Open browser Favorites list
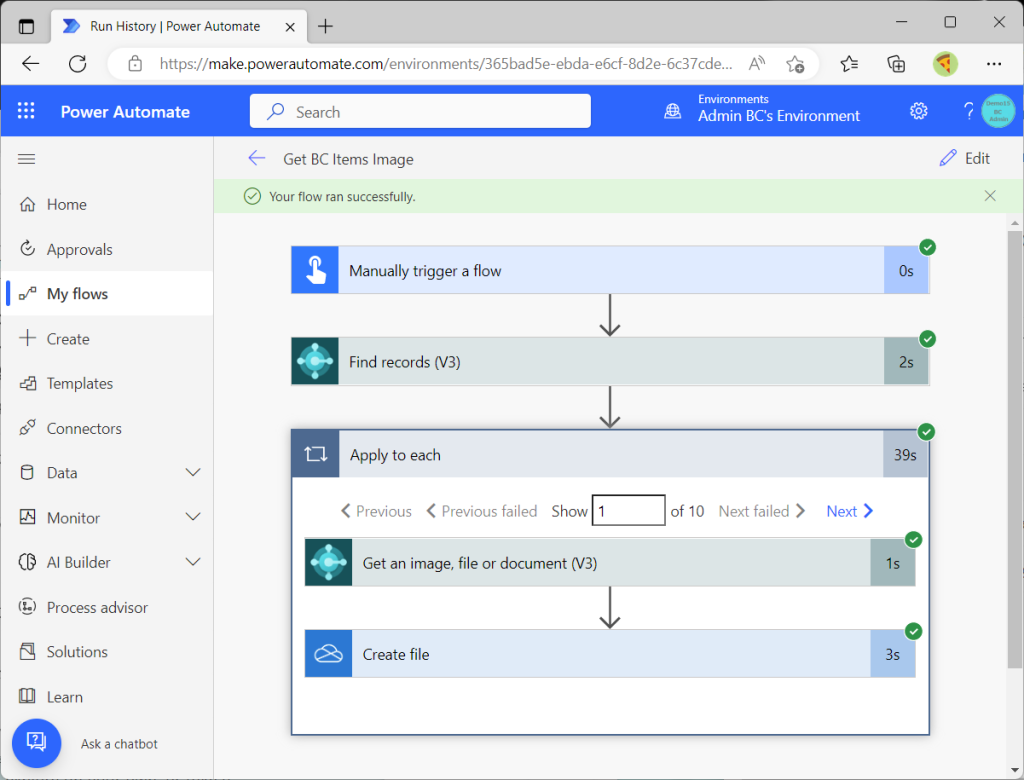The image size is (1024, 780). tap(849, 63)
